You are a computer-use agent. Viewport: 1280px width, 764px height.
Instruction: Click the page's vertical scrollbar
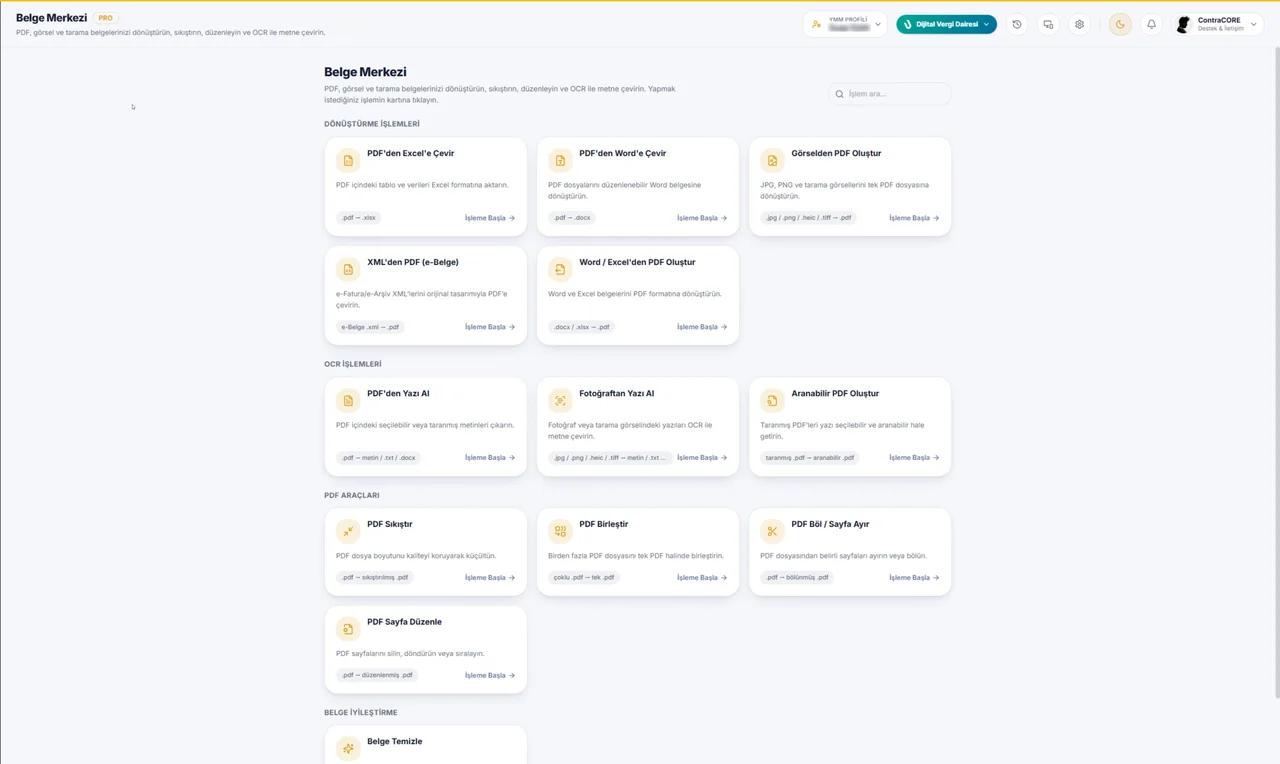pyautogui.click(x=1276, y=372)
